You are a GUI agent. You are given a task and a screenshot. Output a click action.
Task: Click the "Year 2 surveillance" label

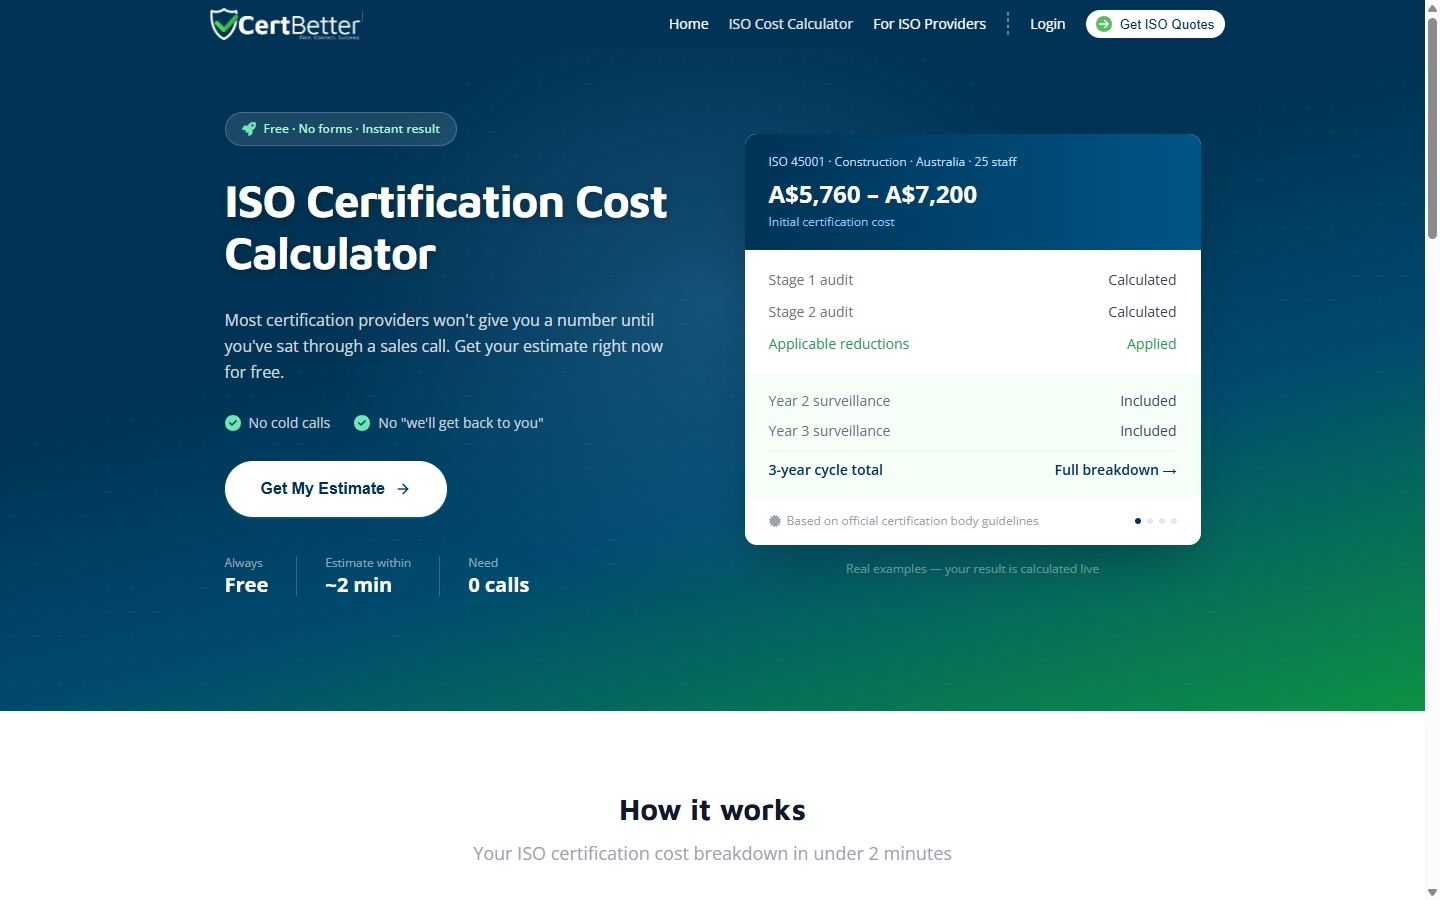829,401
